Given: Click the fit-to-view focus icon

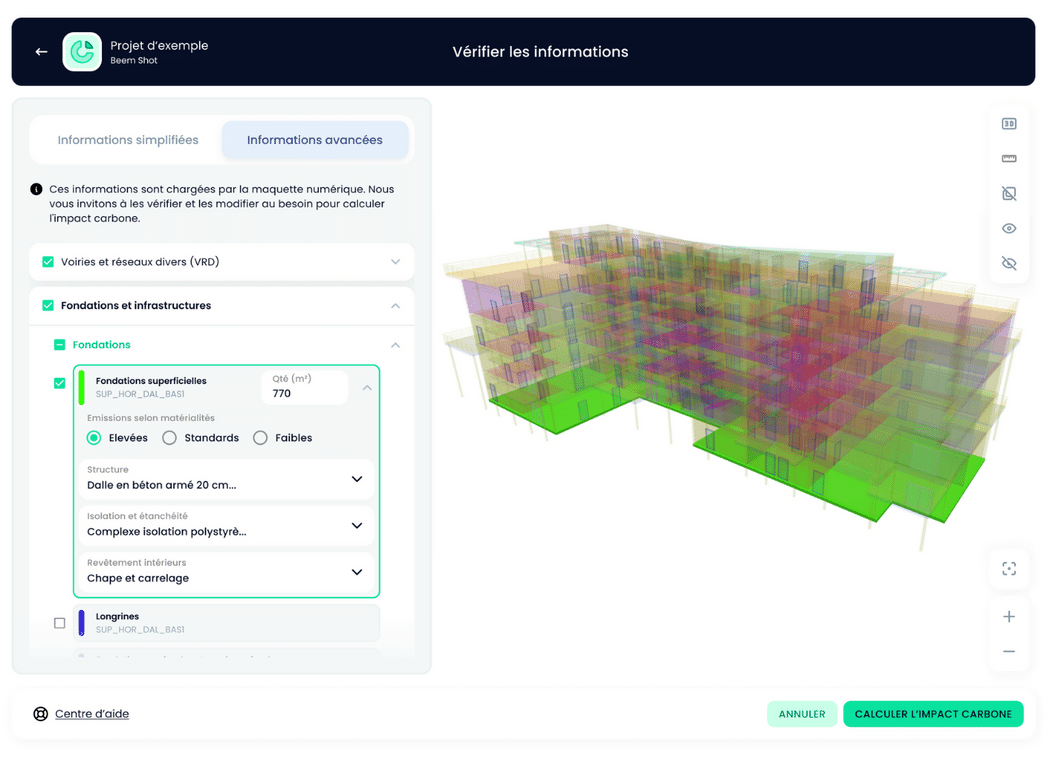Looking at the screenshot, I should tap(1008, 569).
